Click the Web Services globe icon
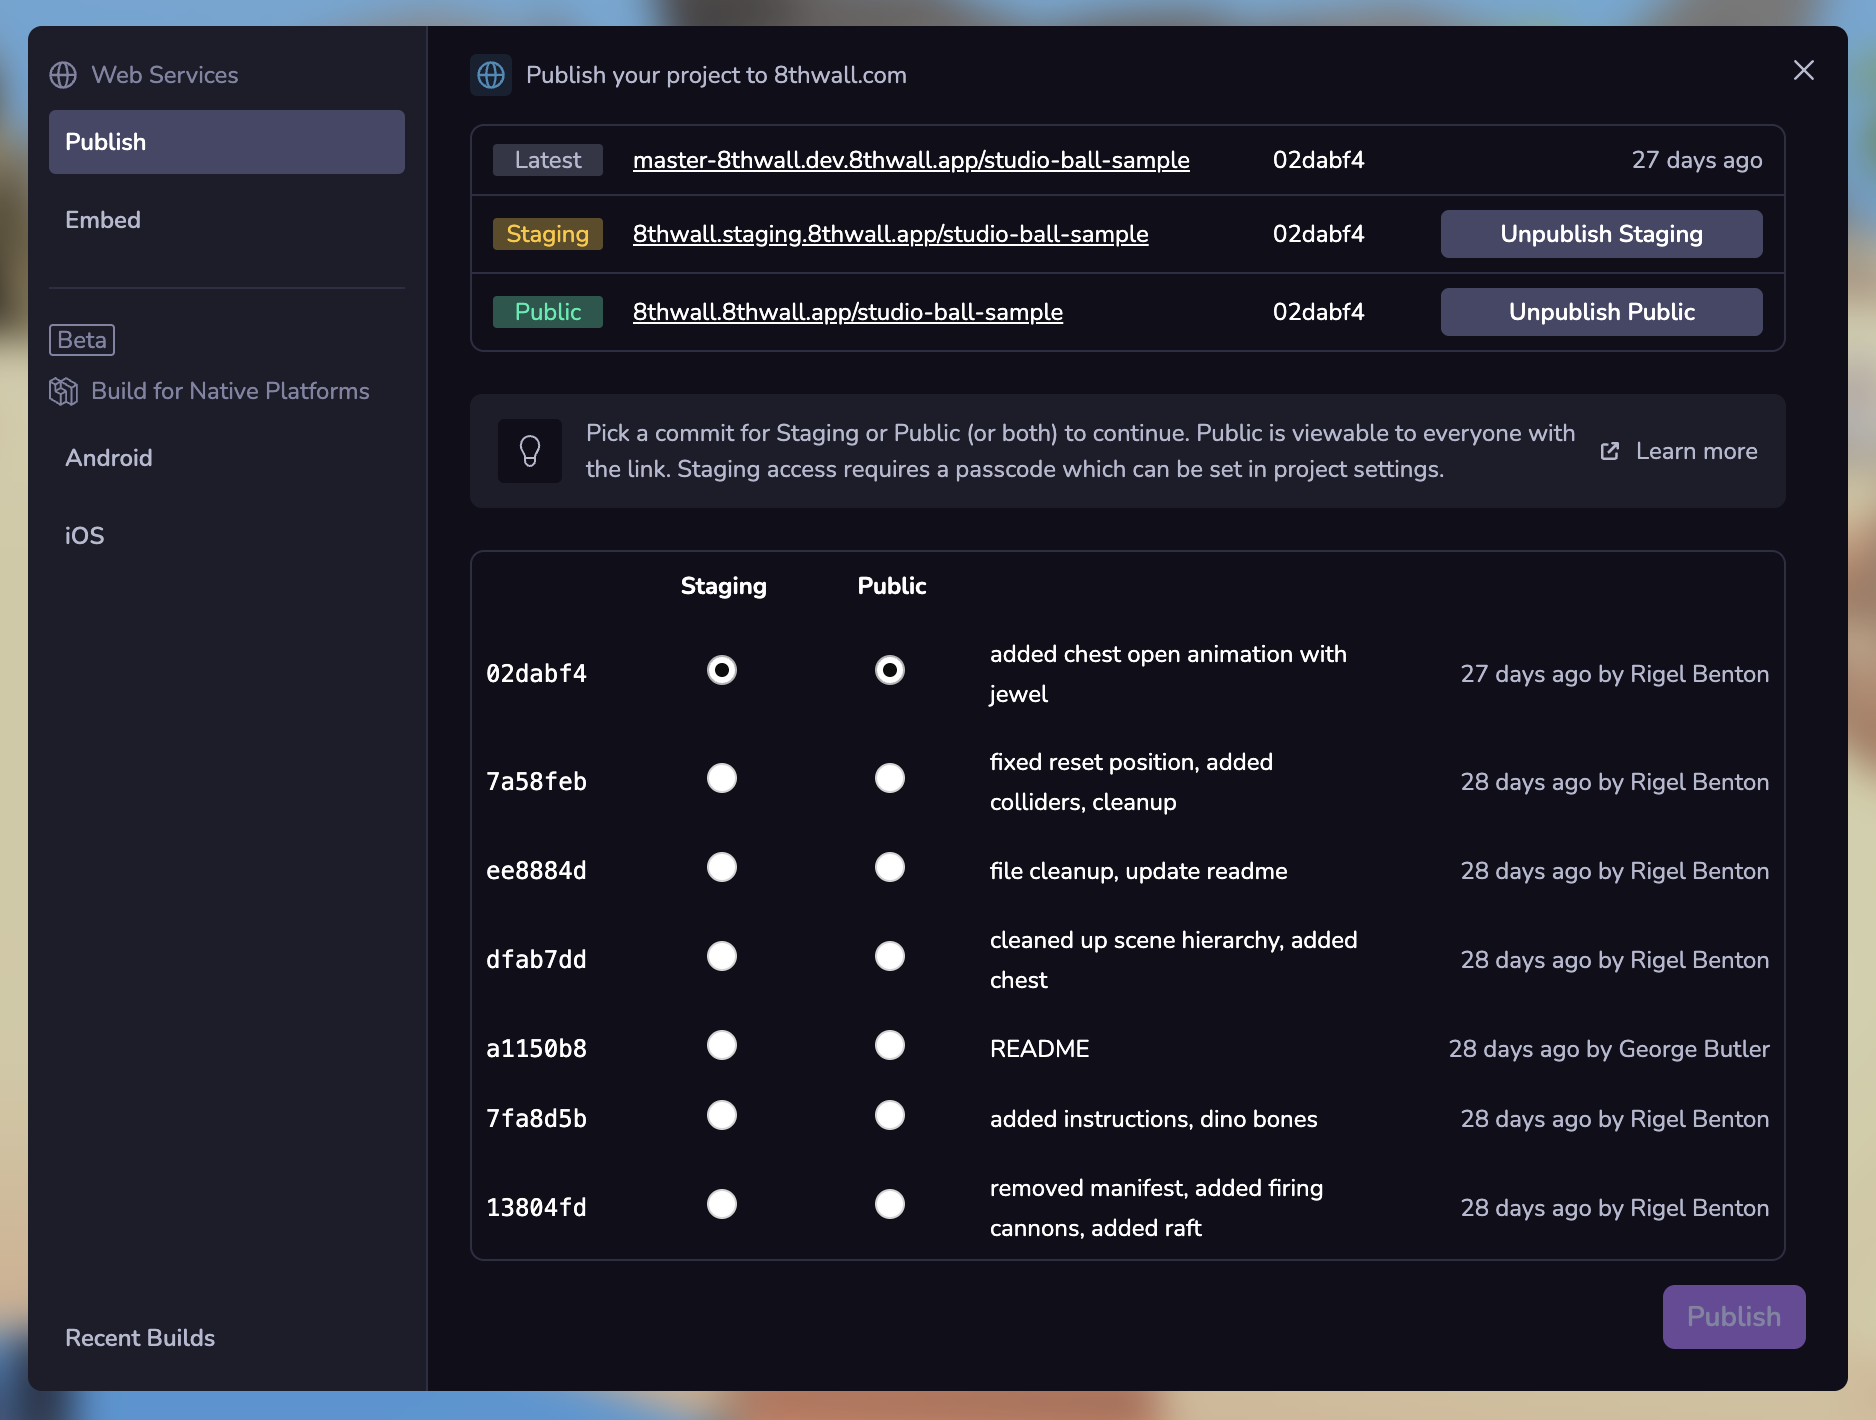Image resolution: width=1876 pixels, height=1420 pixels. pyautogui.click(x=63, y=75)
